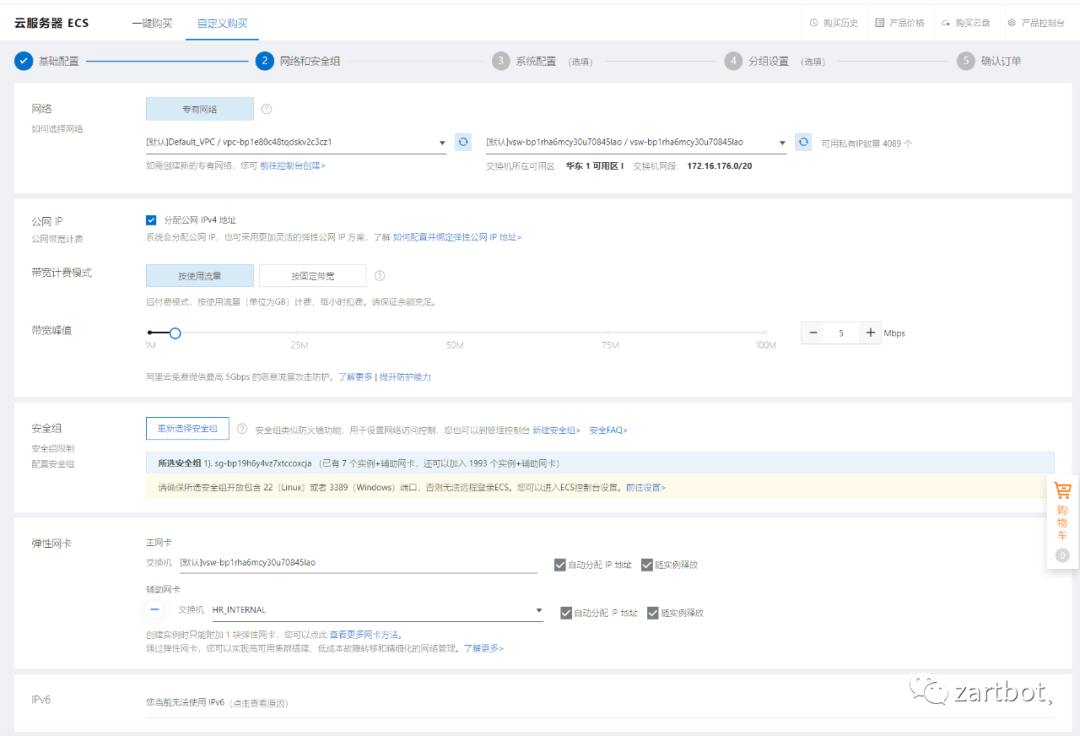Click the bandwidth Mbps value field
Image resolution: width=1080 pixels, height=736 pixels.
point(841,333)
